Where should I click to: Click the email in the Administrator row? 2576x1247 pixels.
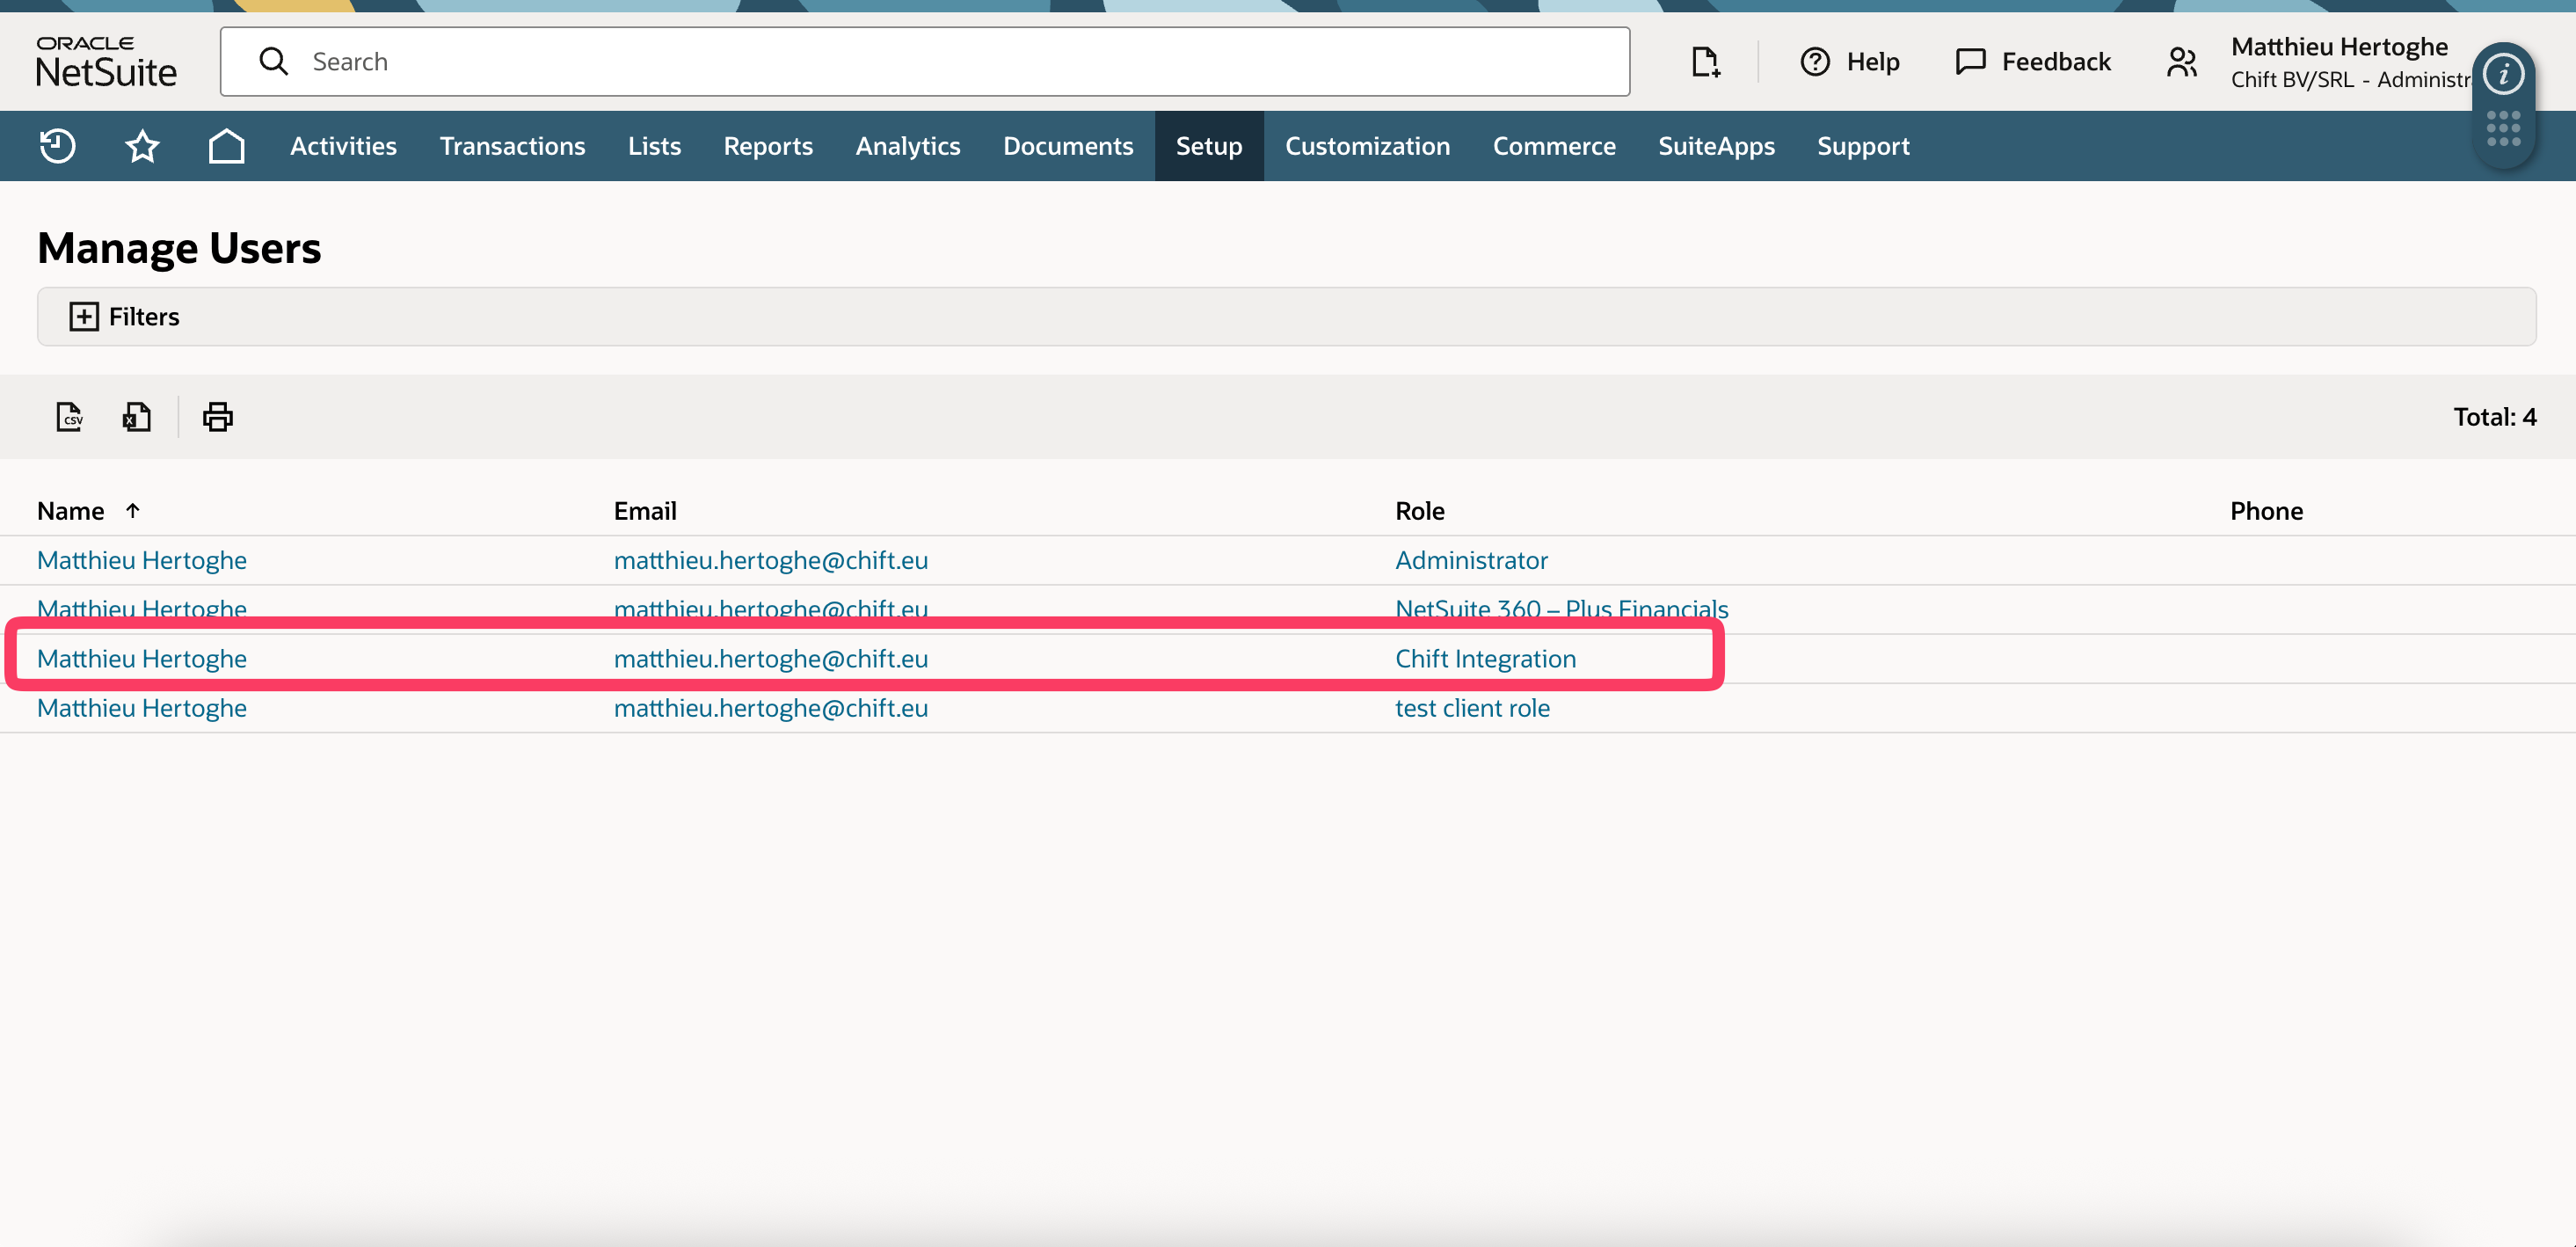click(x=771, y=560)
